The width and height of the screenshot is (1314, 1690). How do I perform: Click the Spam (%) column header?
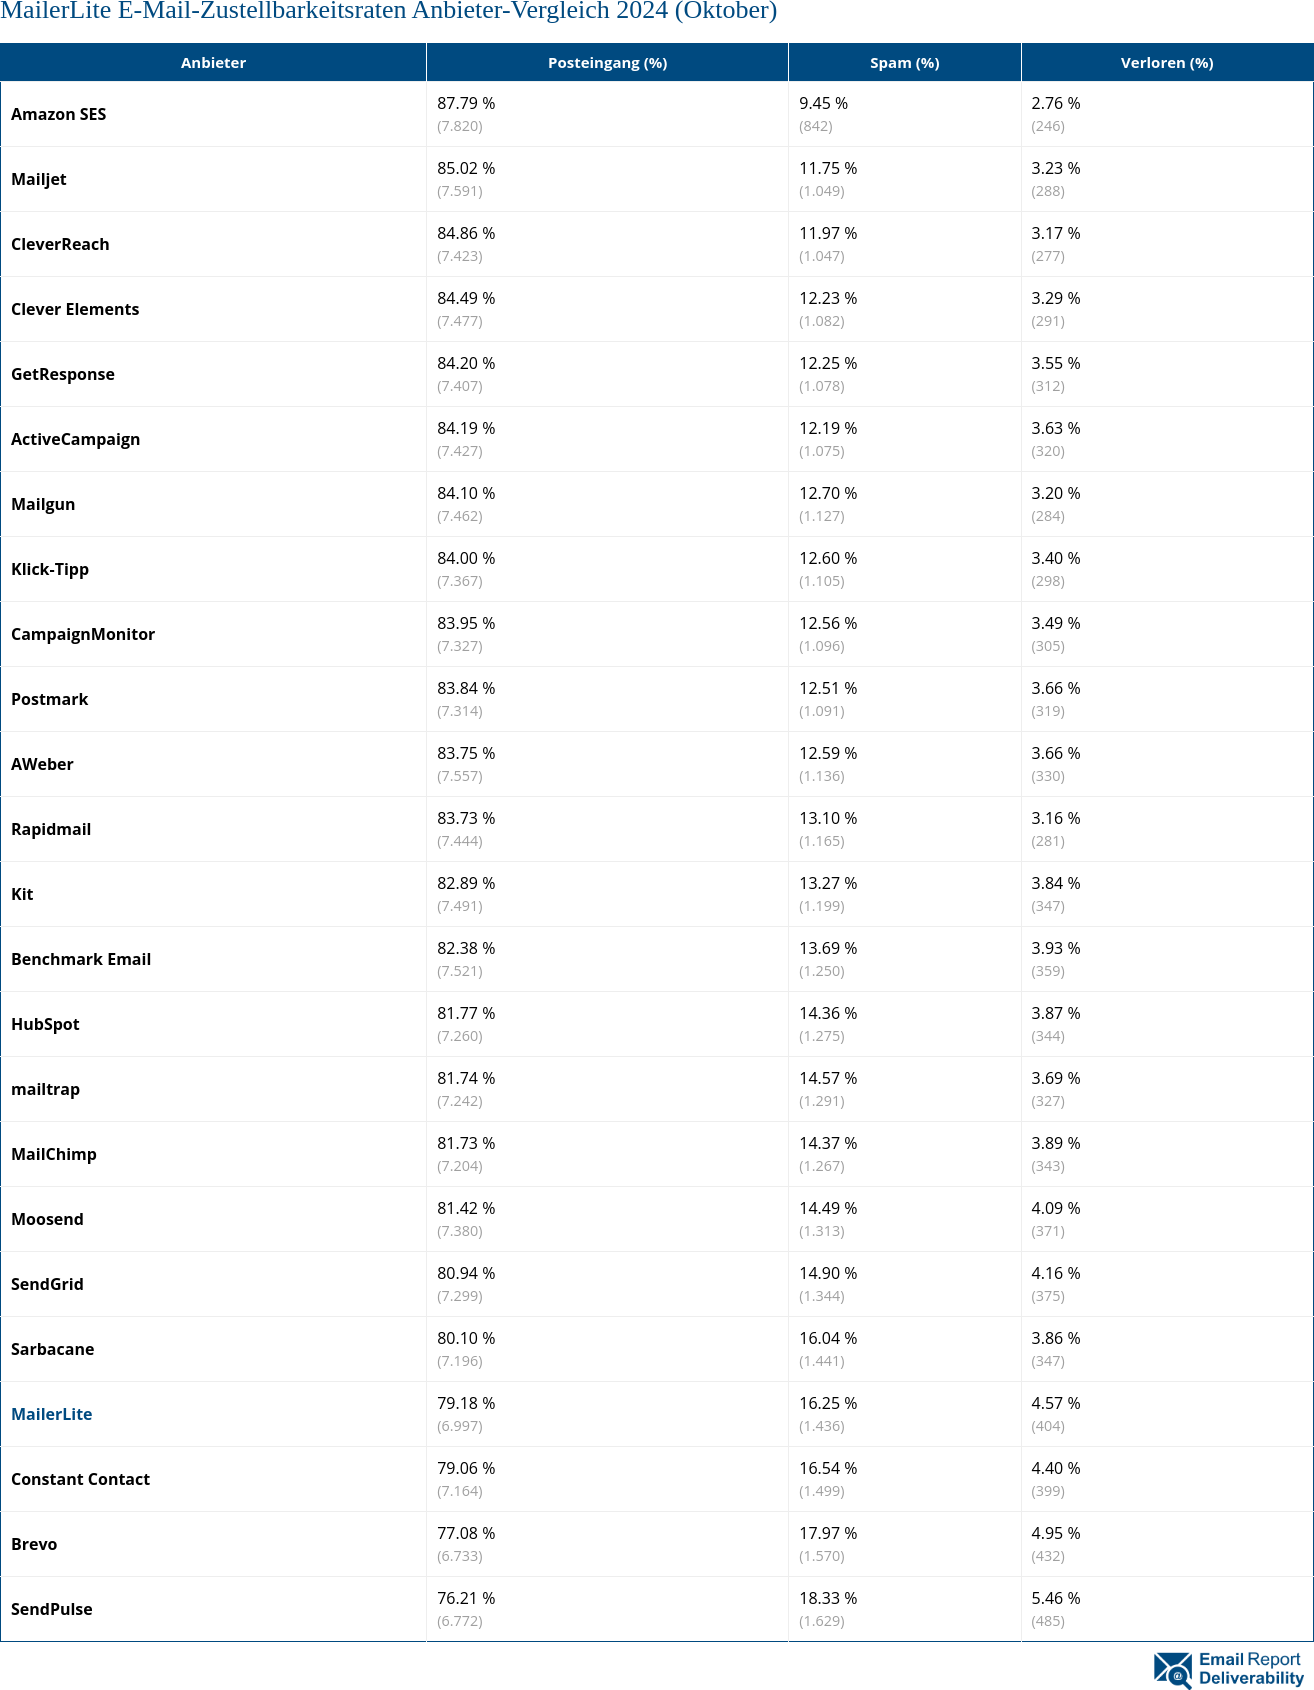904,63
